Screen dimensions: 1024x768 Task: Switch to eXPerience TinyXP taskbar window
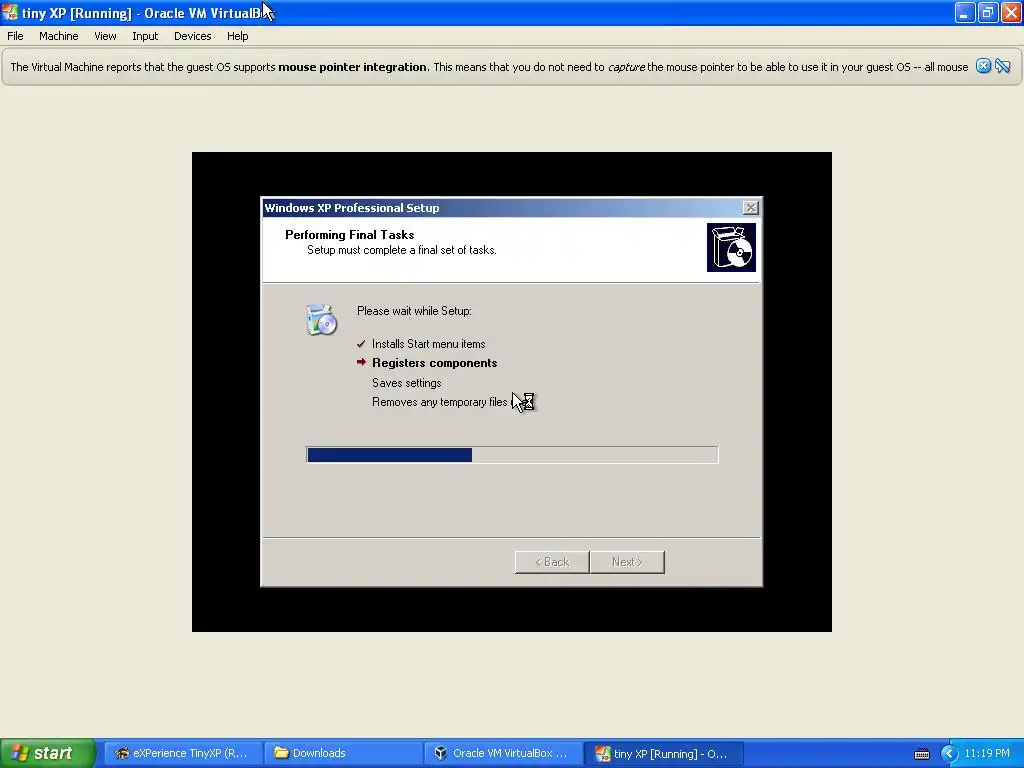pyautogui.click(x=183, y=753)
